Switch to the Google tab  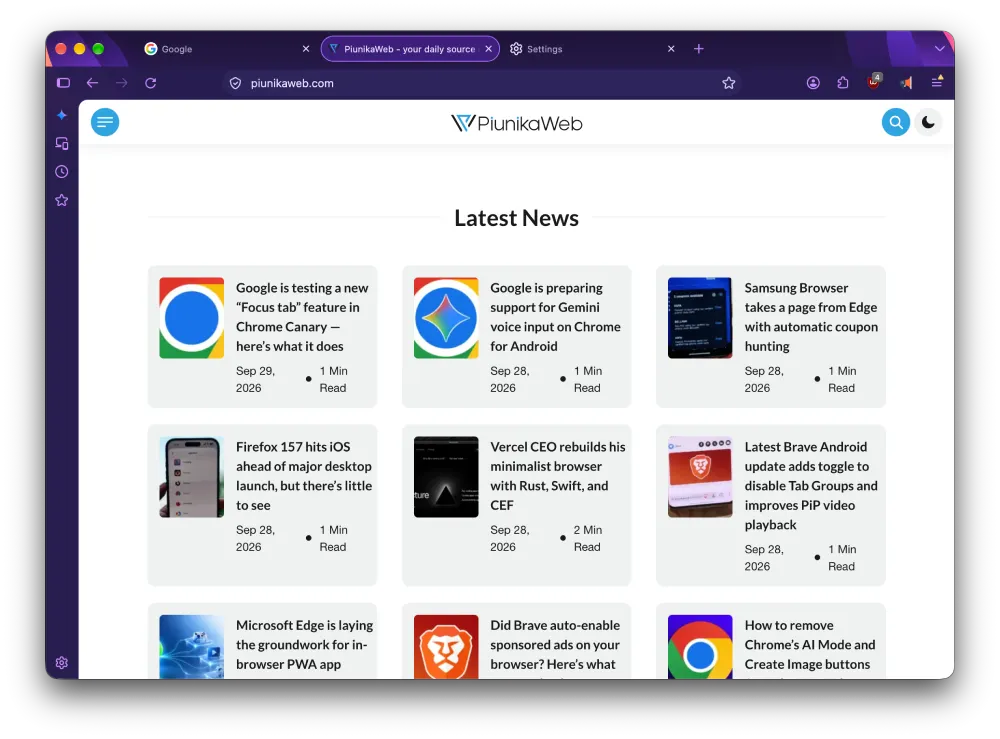(228, 49)
